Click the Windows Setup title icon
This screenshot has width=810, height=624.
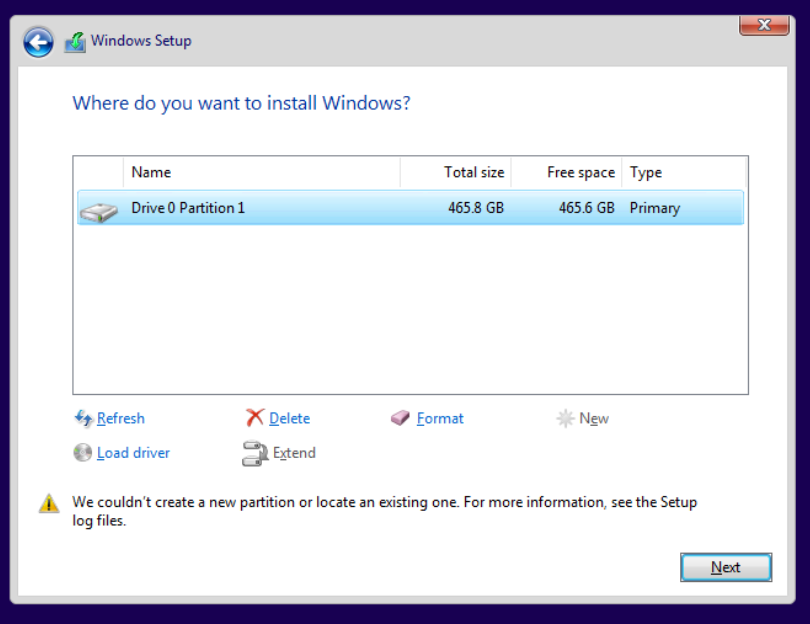coord(75,42)
